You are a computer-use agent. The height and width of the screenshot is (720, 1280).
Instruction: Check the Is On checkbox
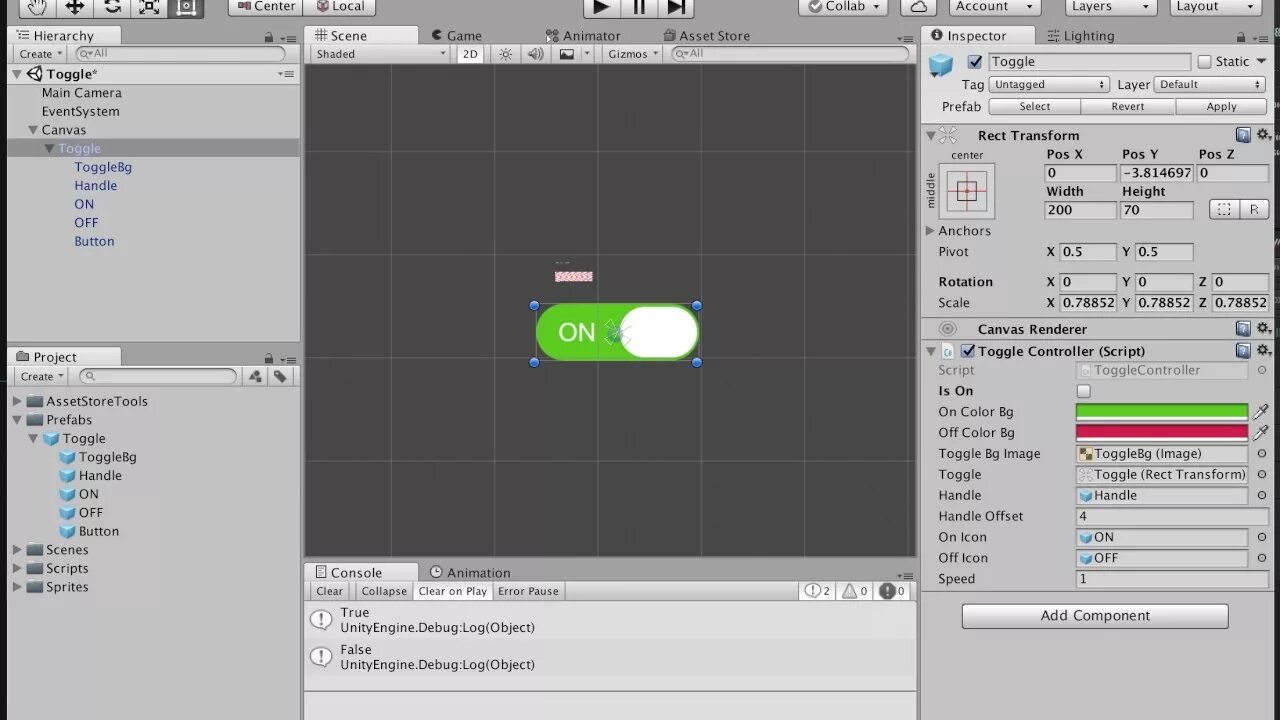pyautogui.click(x=1083, y=391)
